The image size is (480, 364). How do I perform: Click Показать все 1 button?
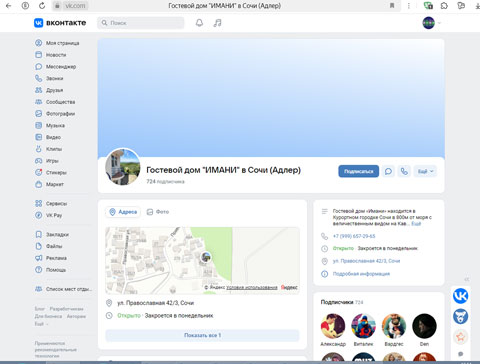pyautogui.click(x=202, y=335)
